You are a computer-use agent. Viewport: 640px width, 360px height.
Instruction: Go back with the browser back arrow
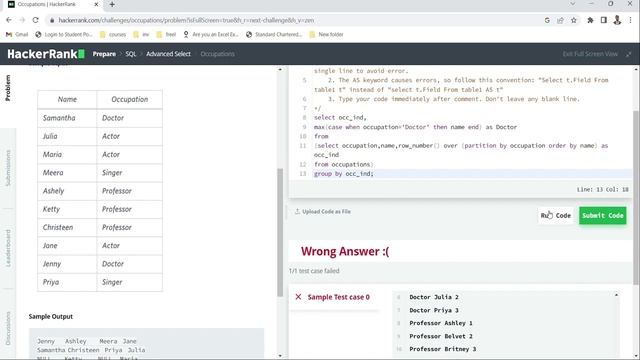pos(9,20)
